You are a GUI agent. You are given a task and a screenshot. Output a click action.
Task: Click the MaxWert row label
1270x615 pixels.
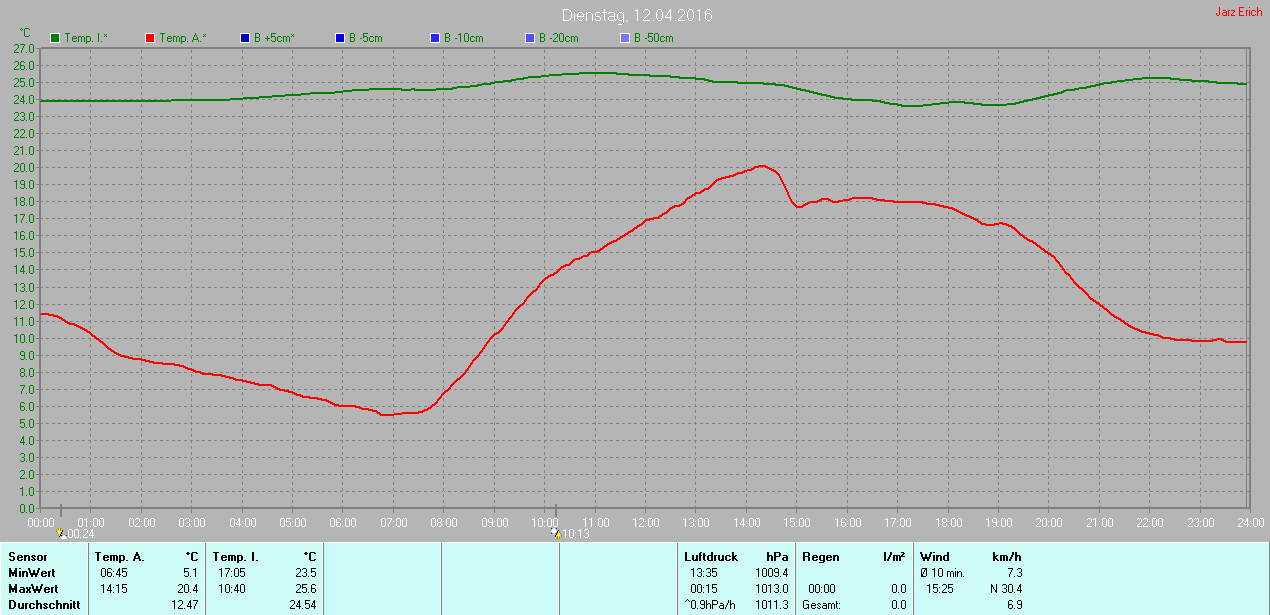click(x=33, y=589)
